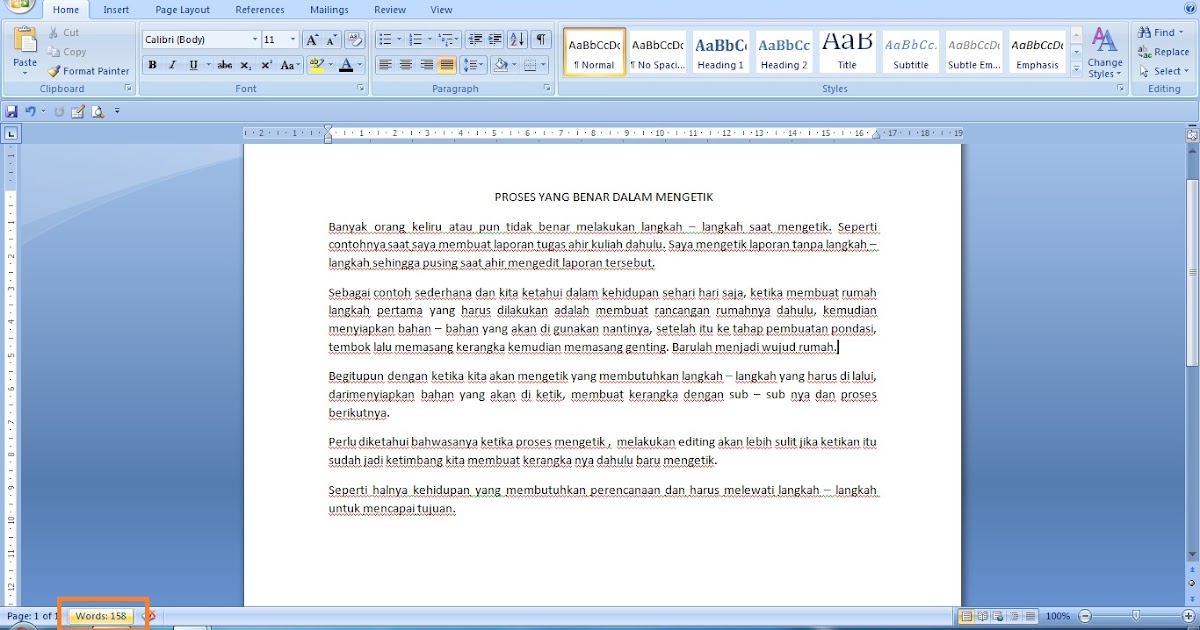This screenshot has height=630, width=1200.
Task: Apply the Heading 2 style
Action: point(784,52)
